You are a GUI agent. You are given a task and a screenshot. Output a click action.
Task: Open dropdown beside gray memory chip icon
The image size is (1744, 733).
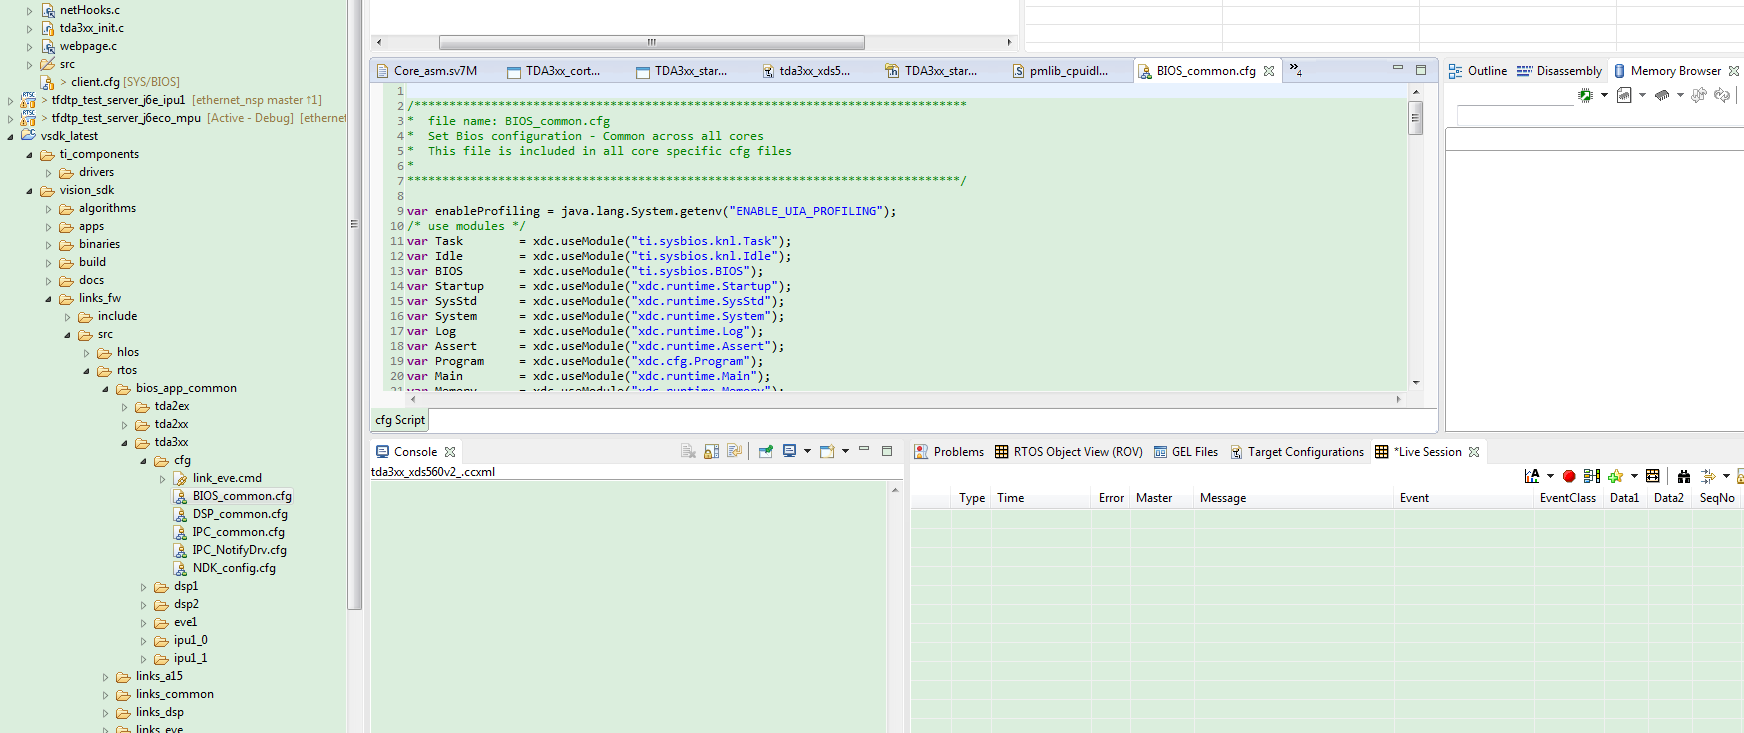pos(1680,95)
